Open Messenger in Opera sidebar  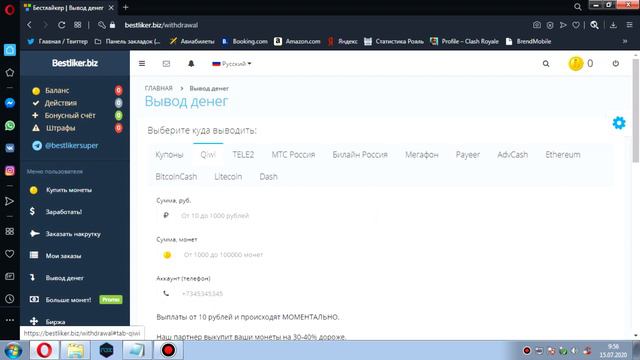[x=10, y=103]
